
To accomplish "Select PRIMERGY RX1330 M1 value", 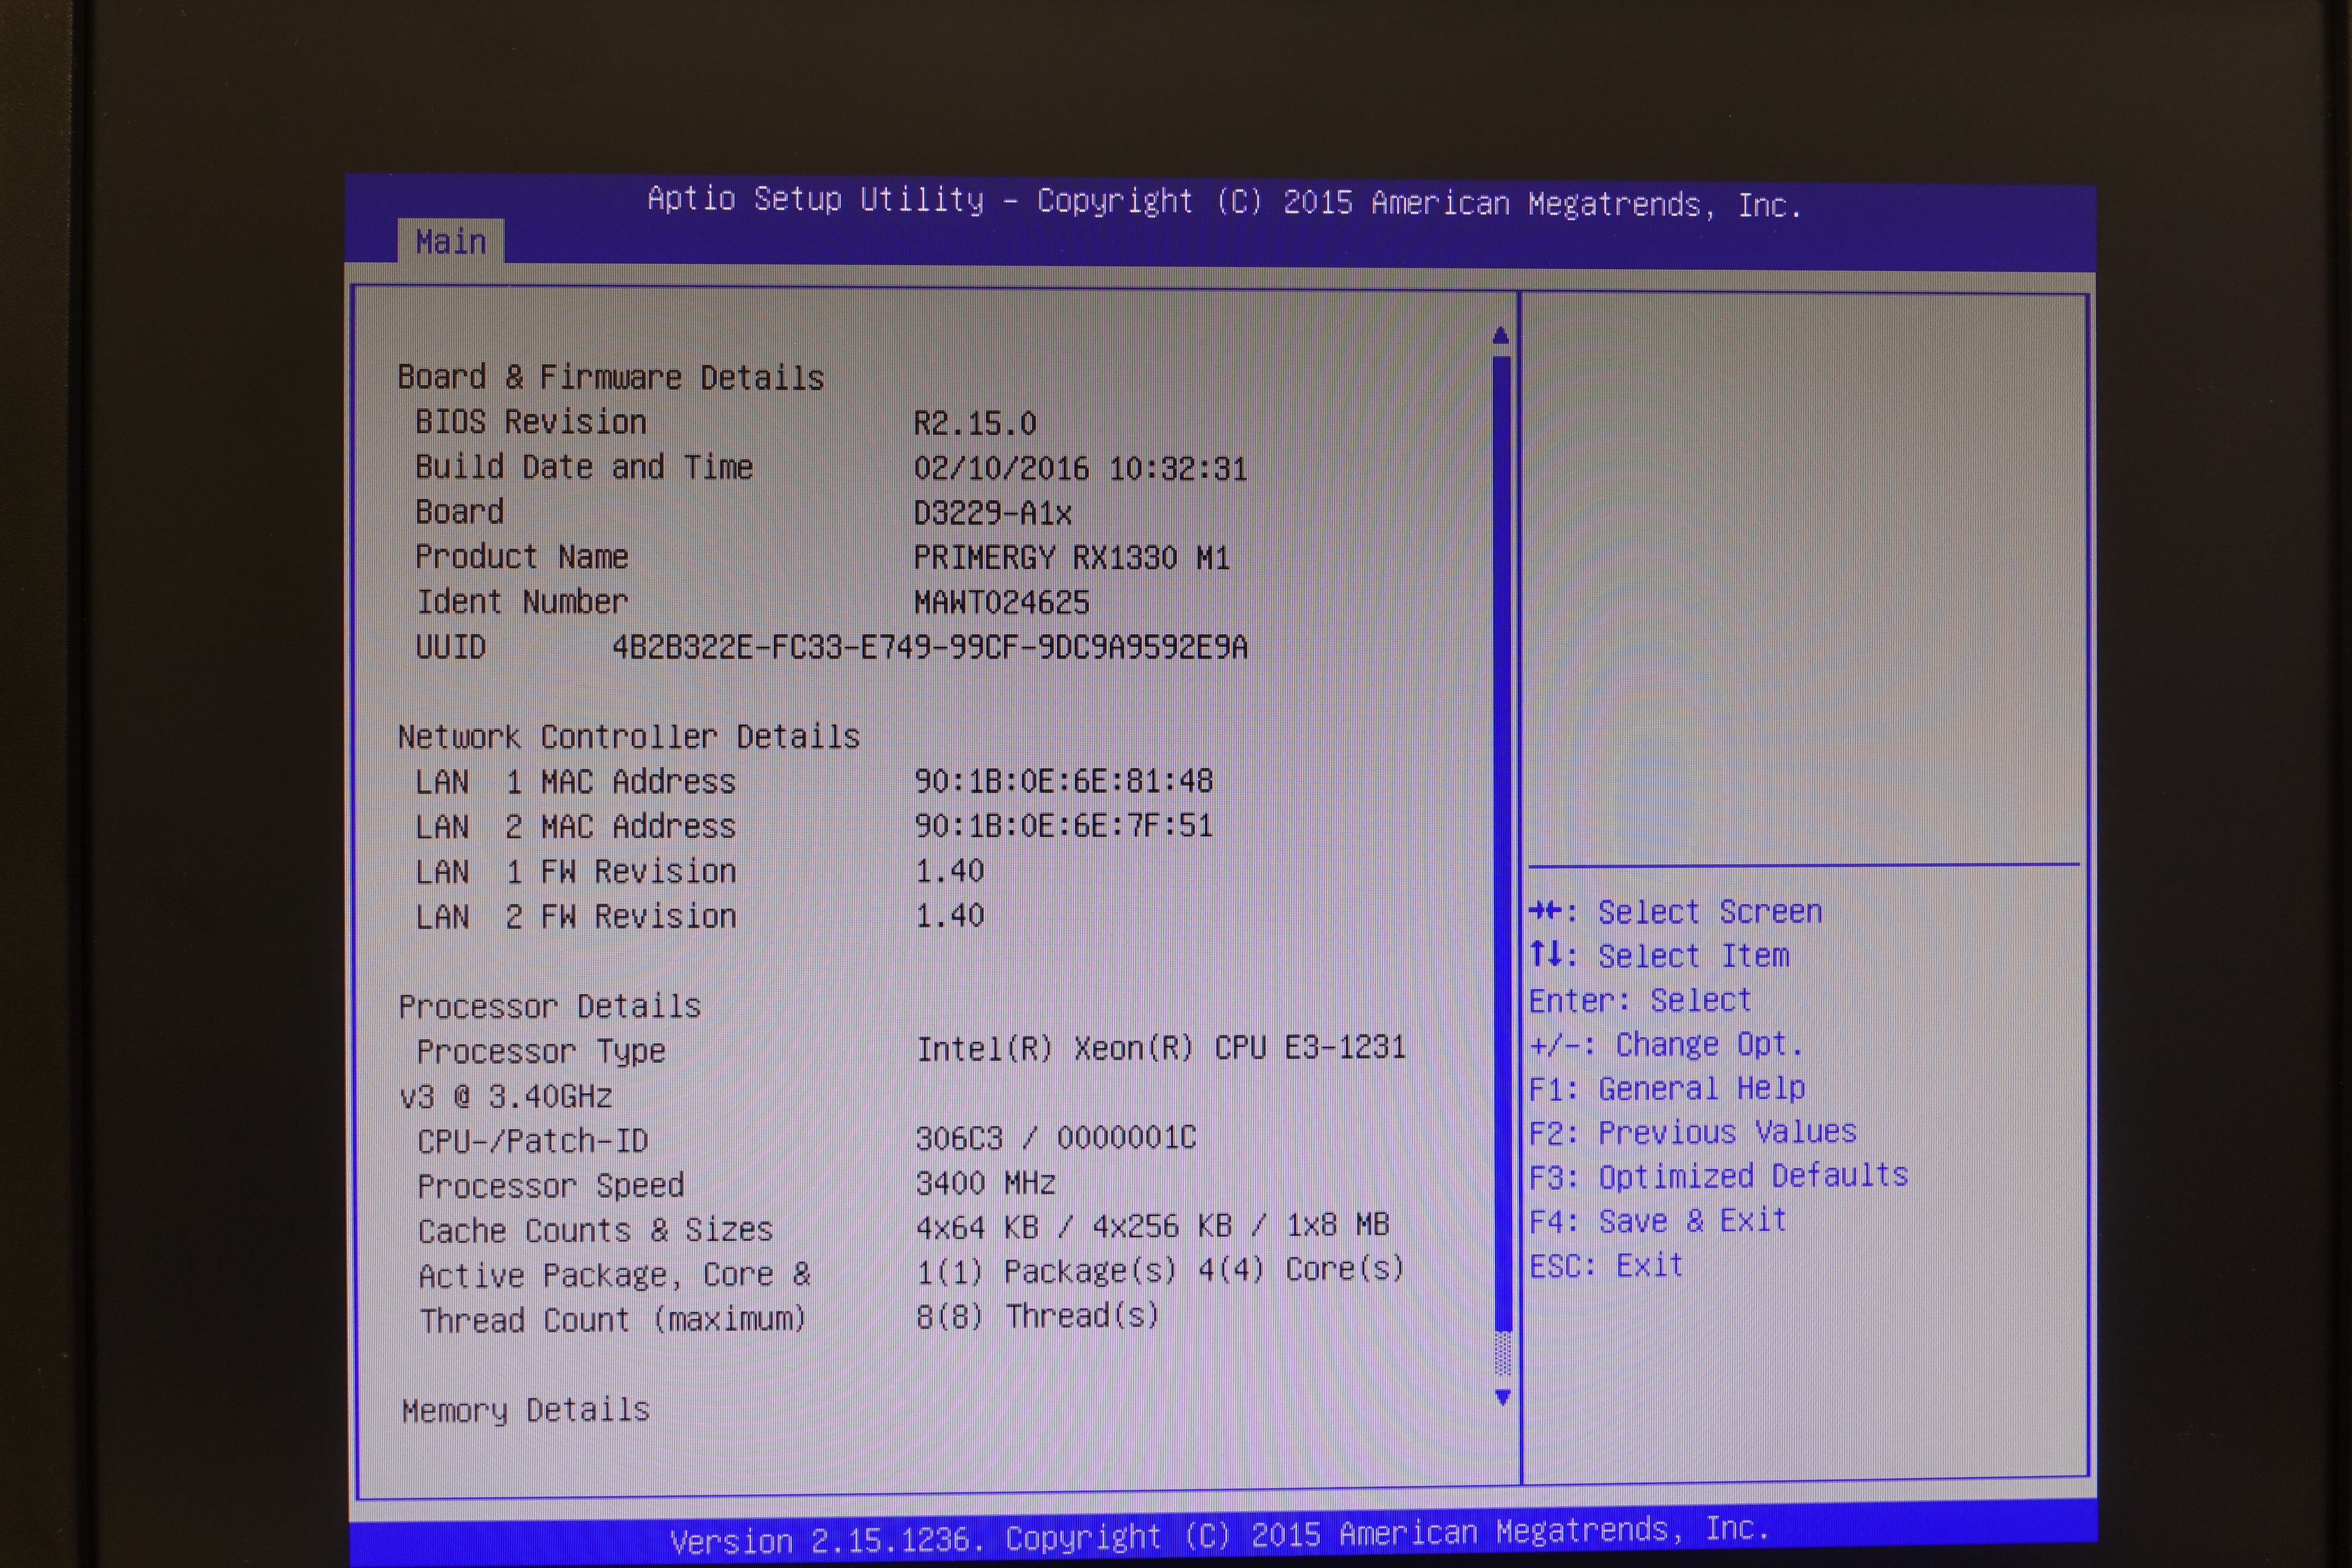I will 1071,558.
